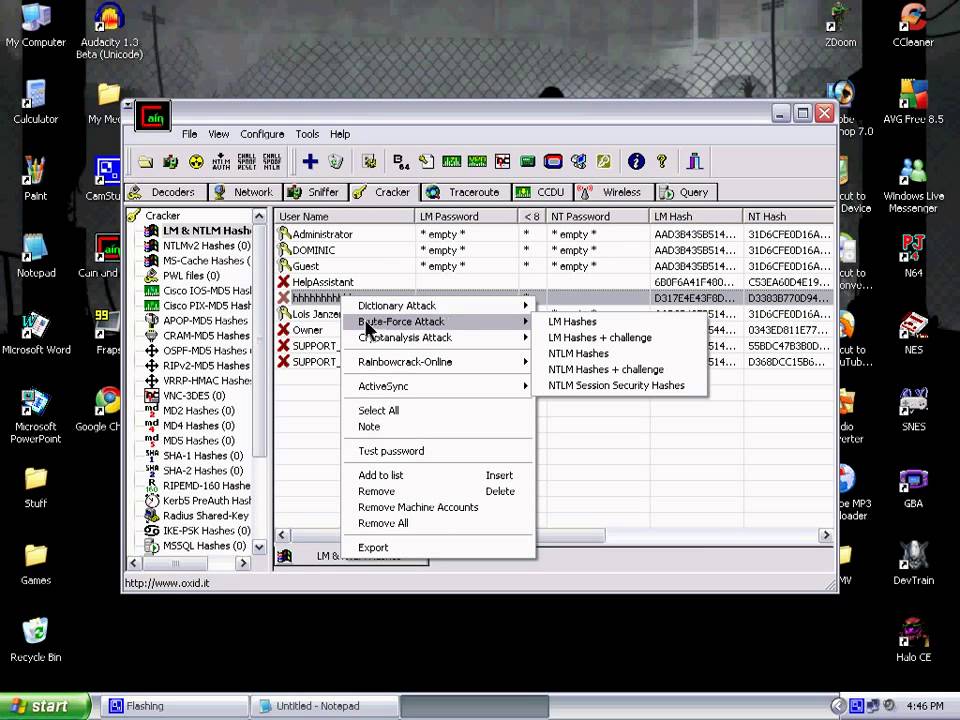The width and height of the screenshot is (960, 720).
Task: Click the right arrow of the tree's horizontal scrollbar
Action: [x=243, y=563]
